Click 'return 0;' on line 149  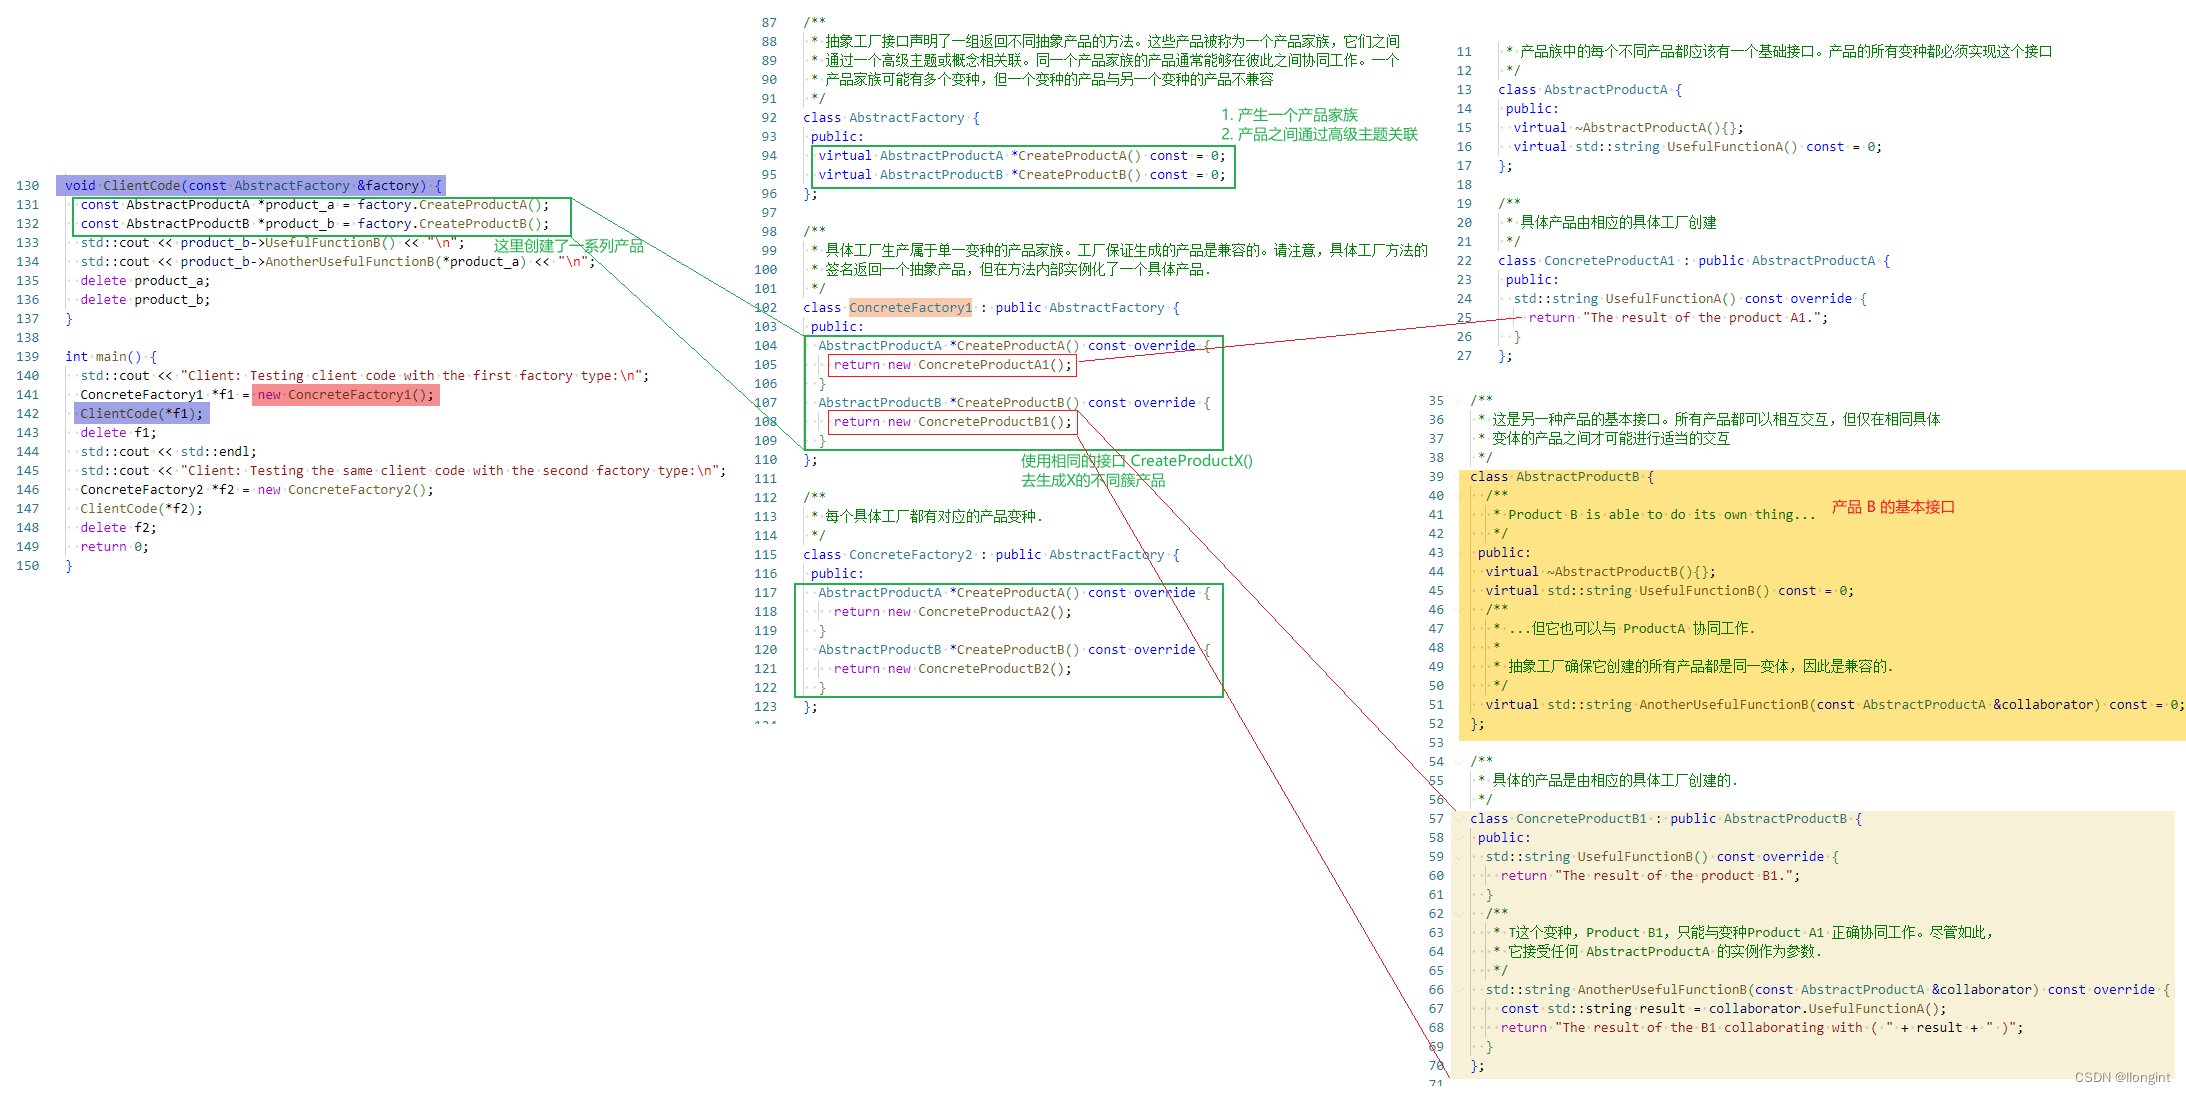click(114, 547)
